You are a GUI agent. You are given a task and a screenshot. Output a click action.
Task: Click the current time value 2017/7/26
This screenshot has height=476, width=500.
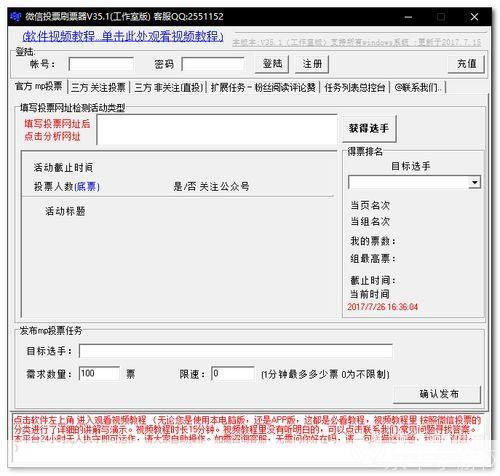[x=383, y=307]
